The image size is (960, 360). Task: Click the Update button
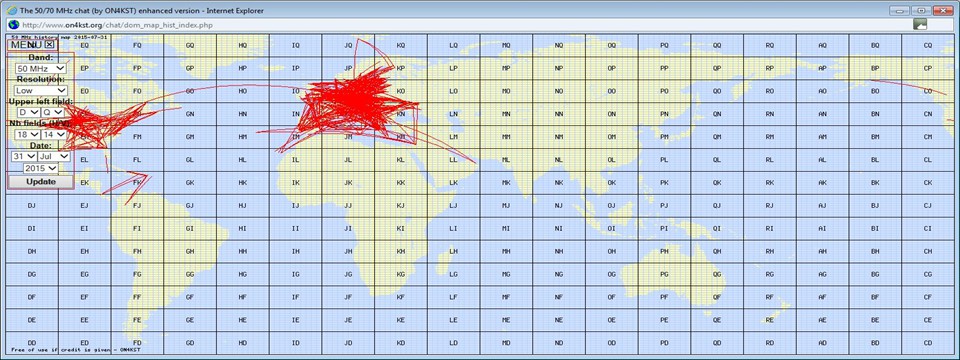[x=41, y=182]
